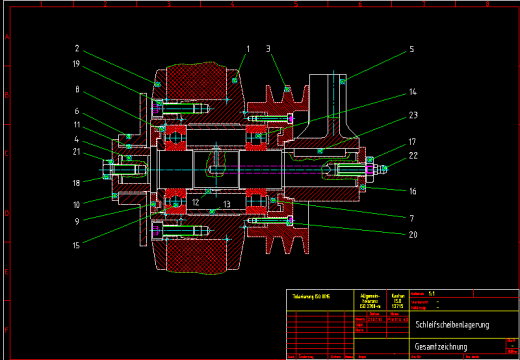Image resolution: width=520 pixels, height=360 pixels.
Task: Click part label 22 near the nut
Action: coord(413,156)
